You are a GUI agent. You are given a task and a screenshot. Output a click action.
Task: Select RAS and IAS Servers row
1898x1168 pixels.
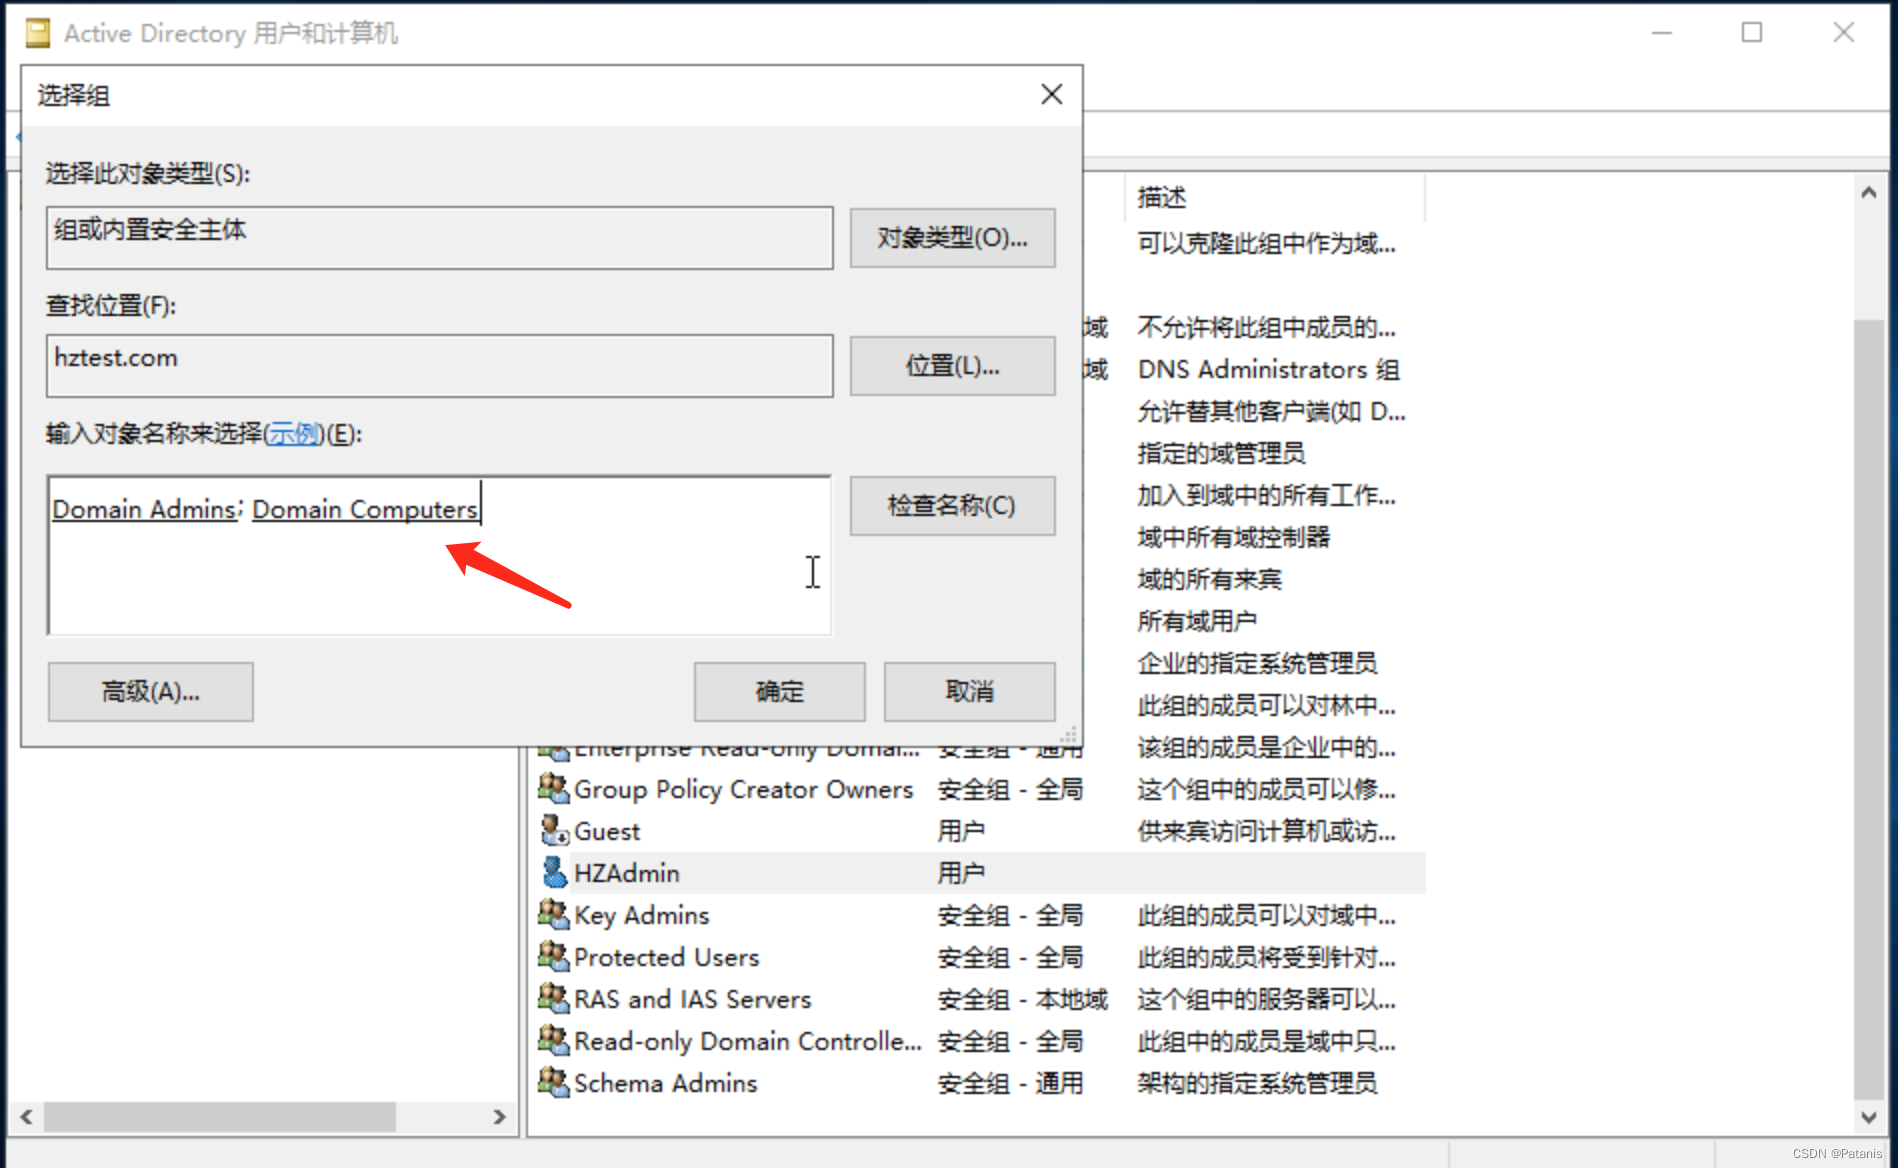tap(981, 999)
